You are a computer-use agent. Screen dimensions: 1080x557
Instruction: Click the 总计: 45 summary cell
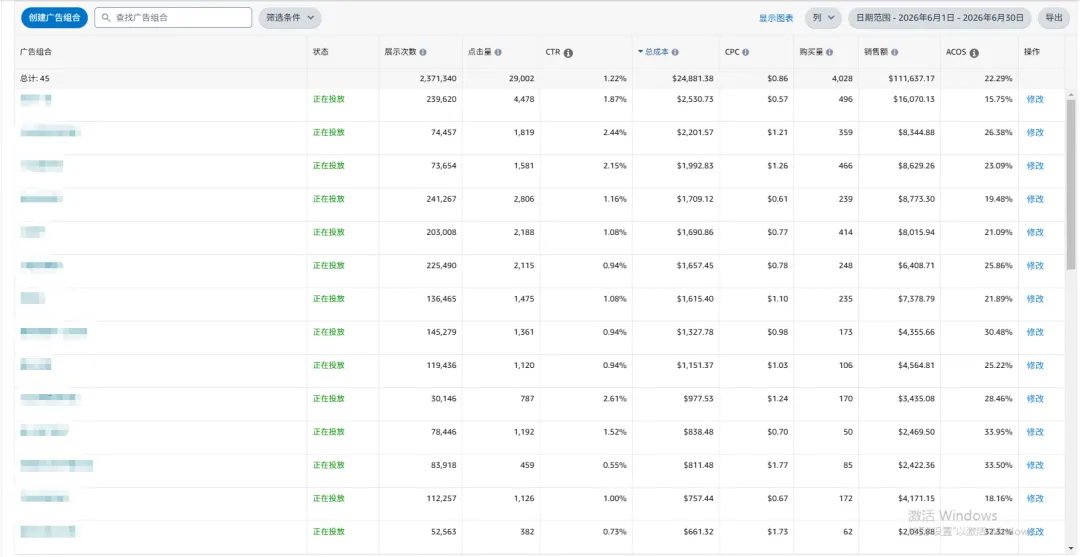point(34,78)
